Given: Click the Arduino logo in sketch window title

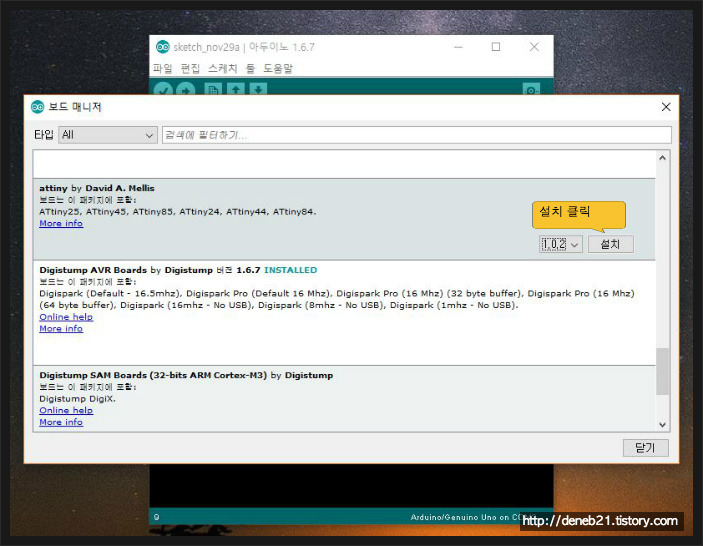Looking at the screenshot, I should pos(162,47).
